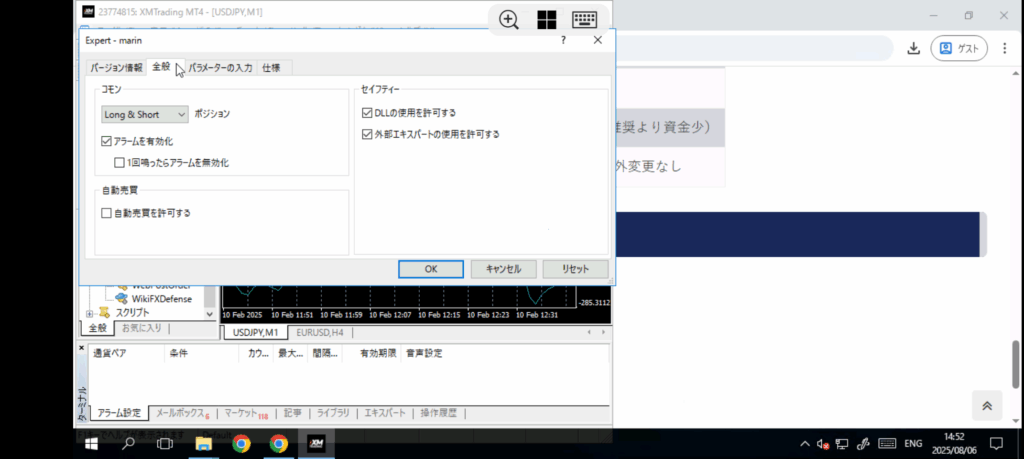Open Chrome downloads icon
The width and height of the screenshot is (1024, 459).
pos(913,48)
